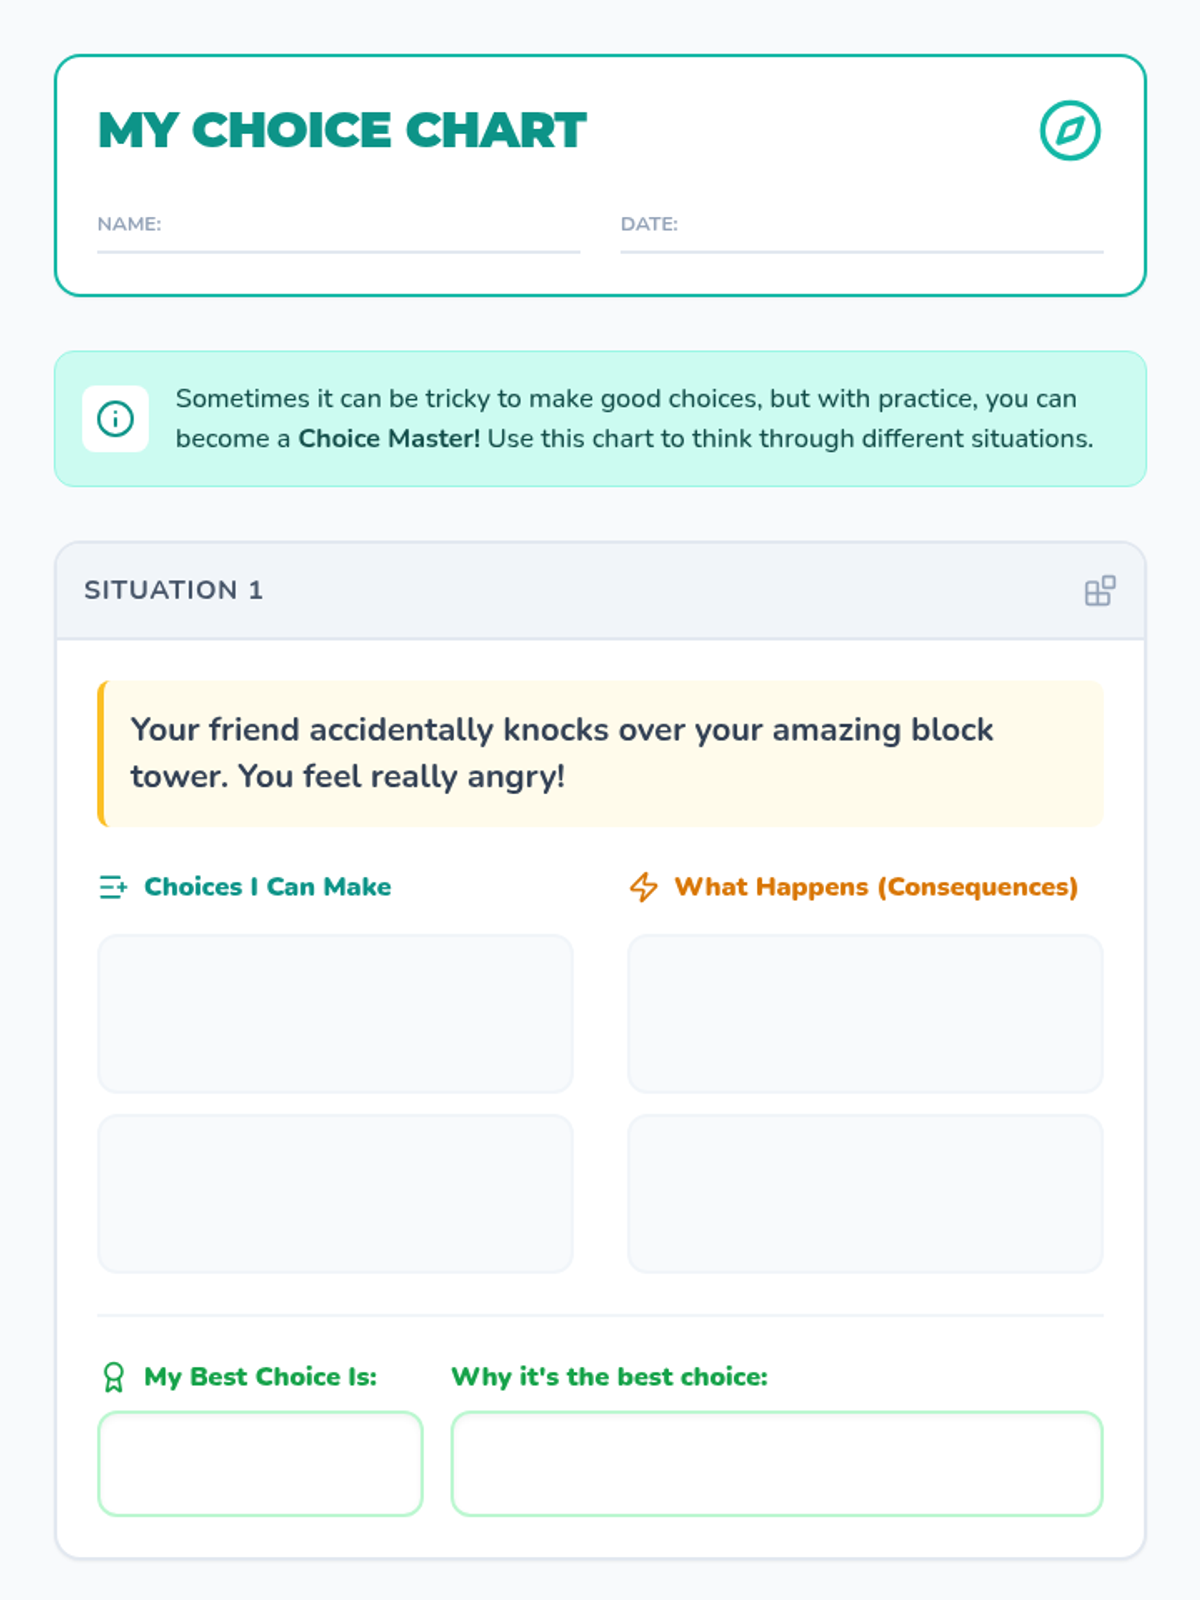Click the second Choices I Can Make box
This screenshot has width=1200, height=1600.
[335, 1193]
